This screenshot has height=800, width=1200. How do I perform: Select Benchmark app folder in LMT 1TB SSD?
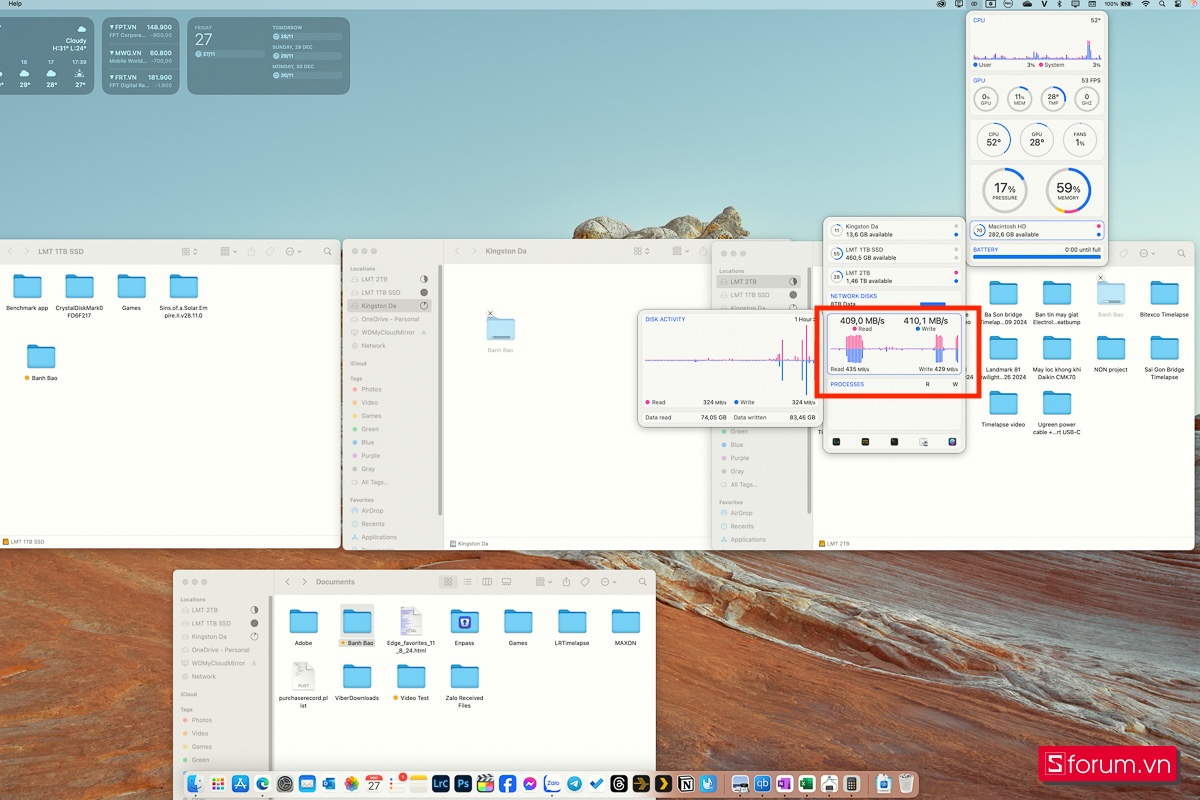click(27, 293)
